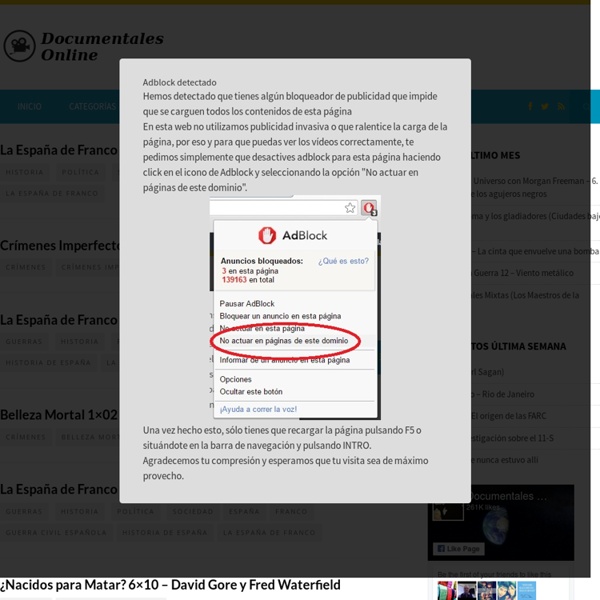Open the Guerra 12 – Viento metálico sidebar link
The height and width of the screenshot is (600, 600).
click(x=523, y=273)
